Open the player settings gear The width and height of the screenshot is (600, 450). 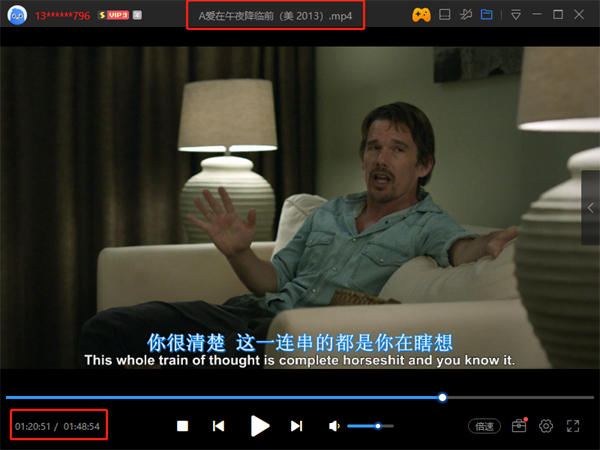[x=546, y=426]
